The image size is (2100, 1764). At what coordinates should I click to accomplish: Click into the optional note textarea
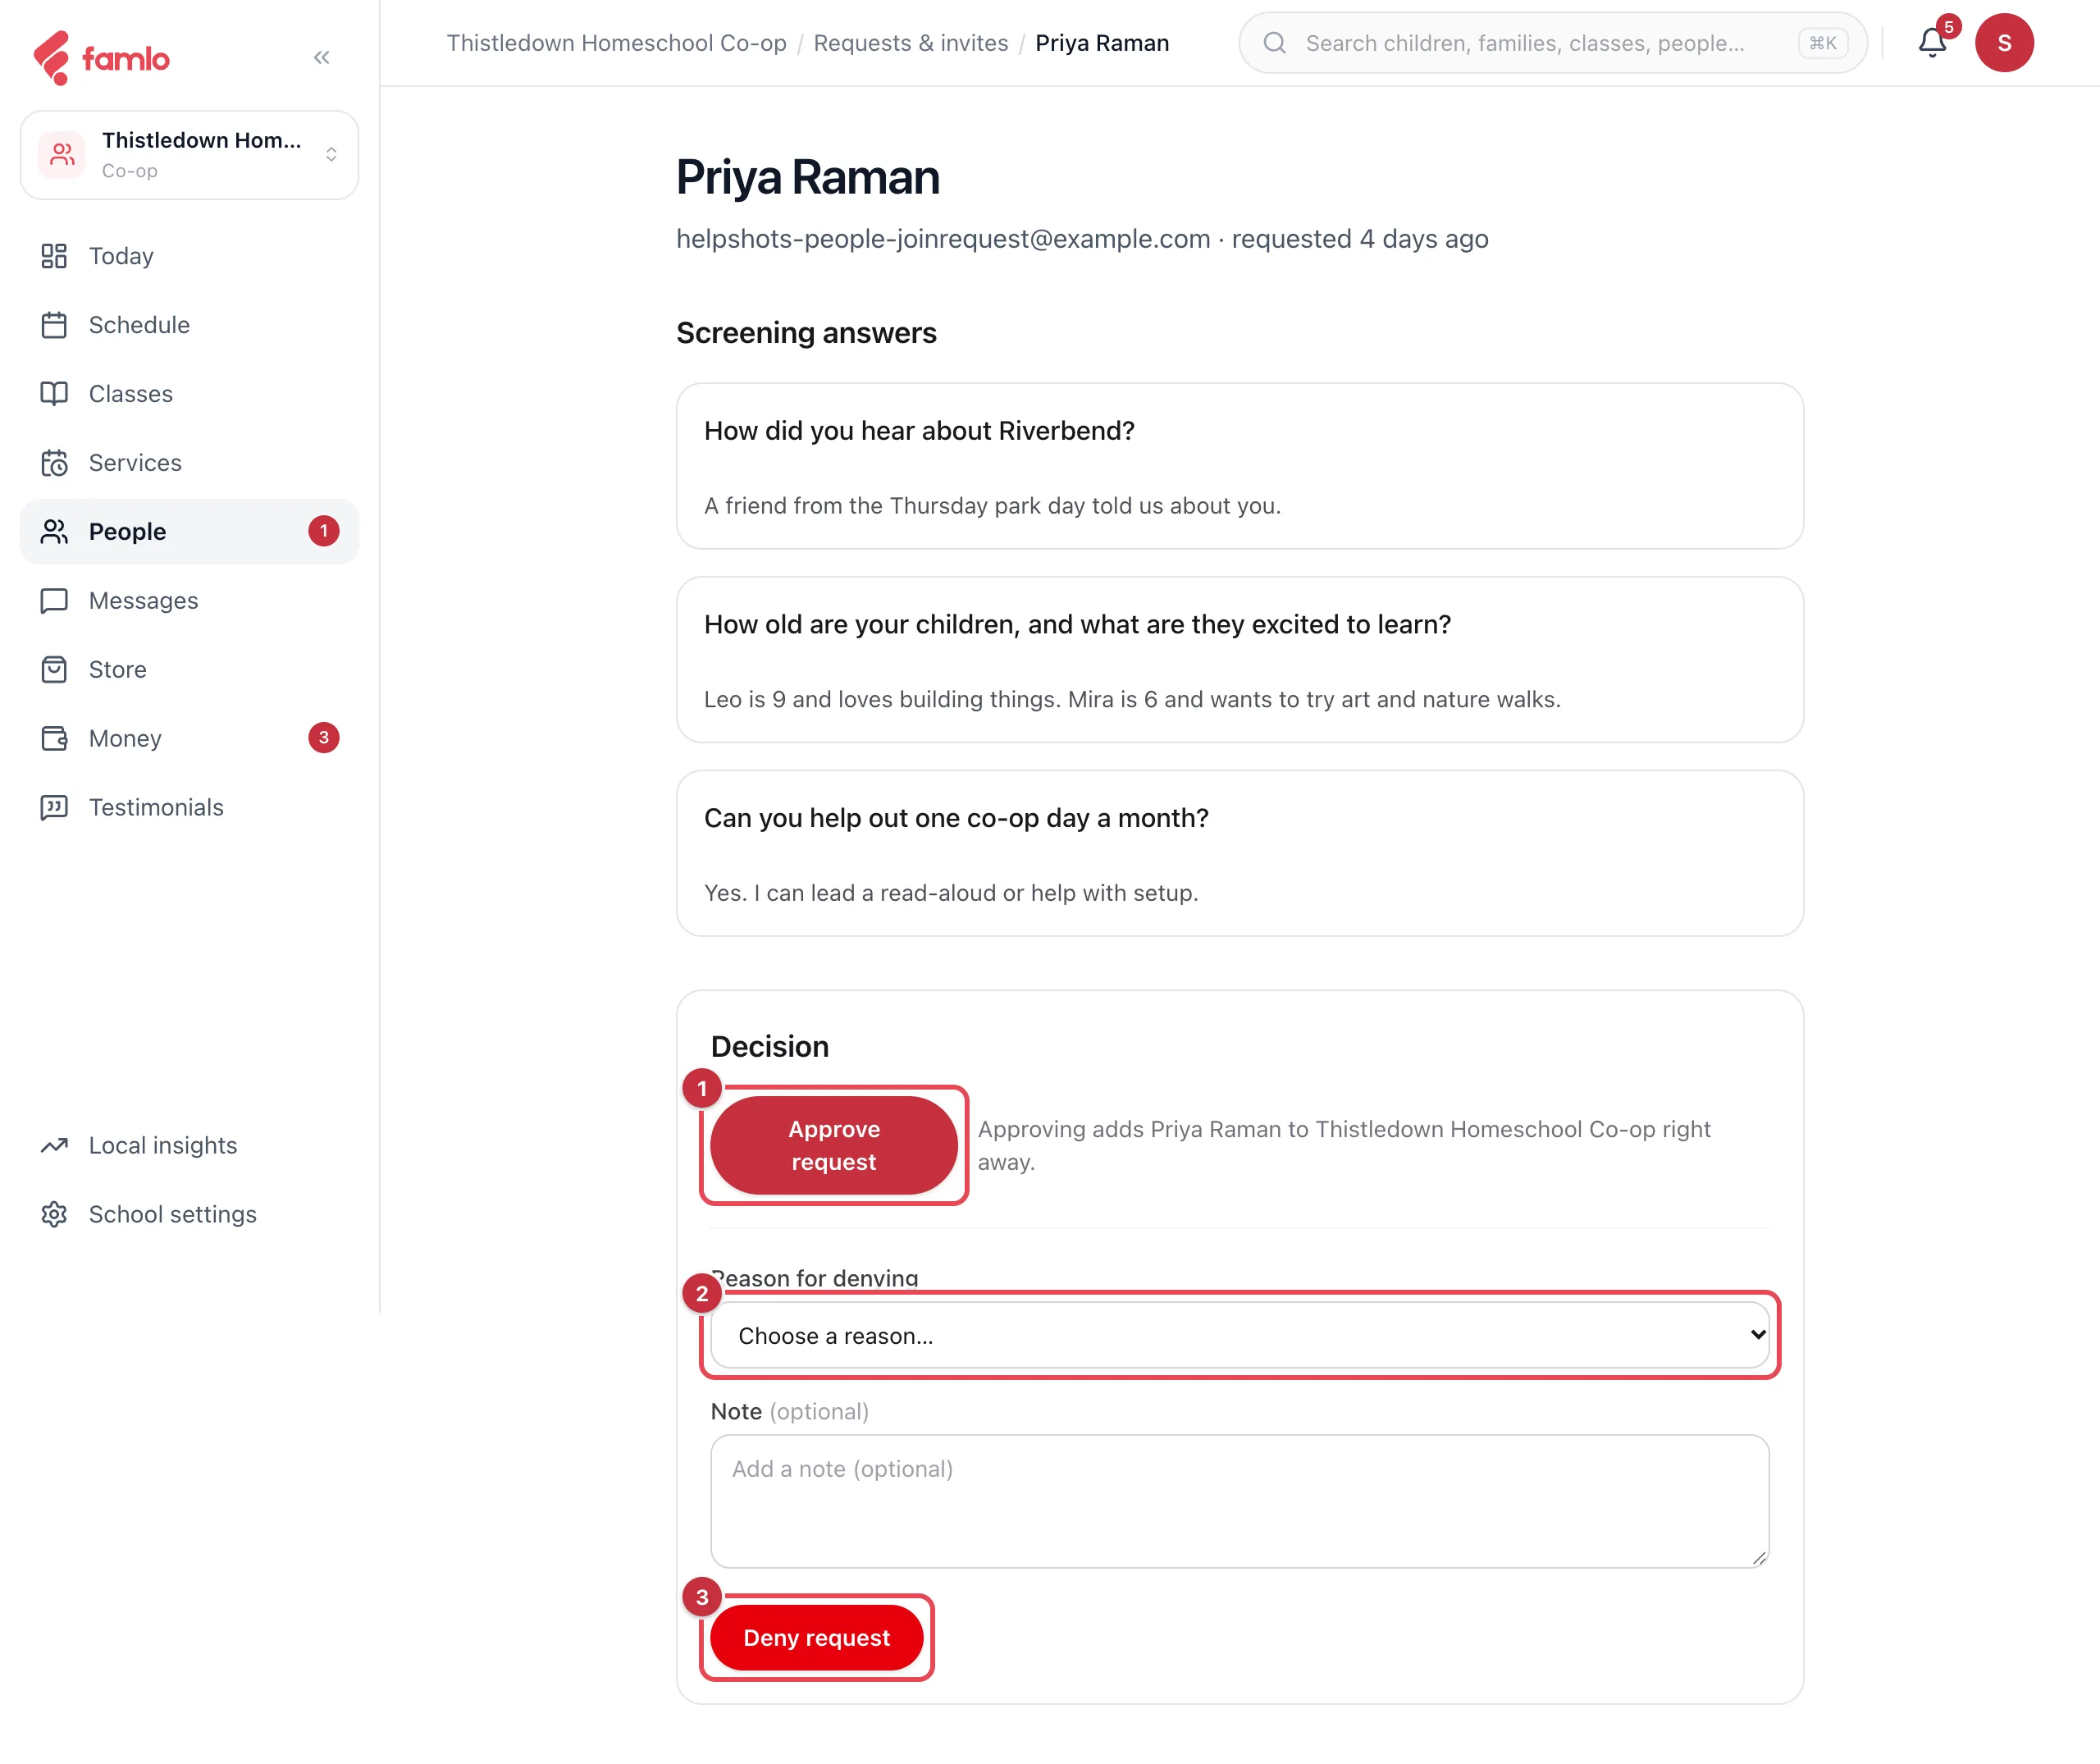tap(1240, 1502)
